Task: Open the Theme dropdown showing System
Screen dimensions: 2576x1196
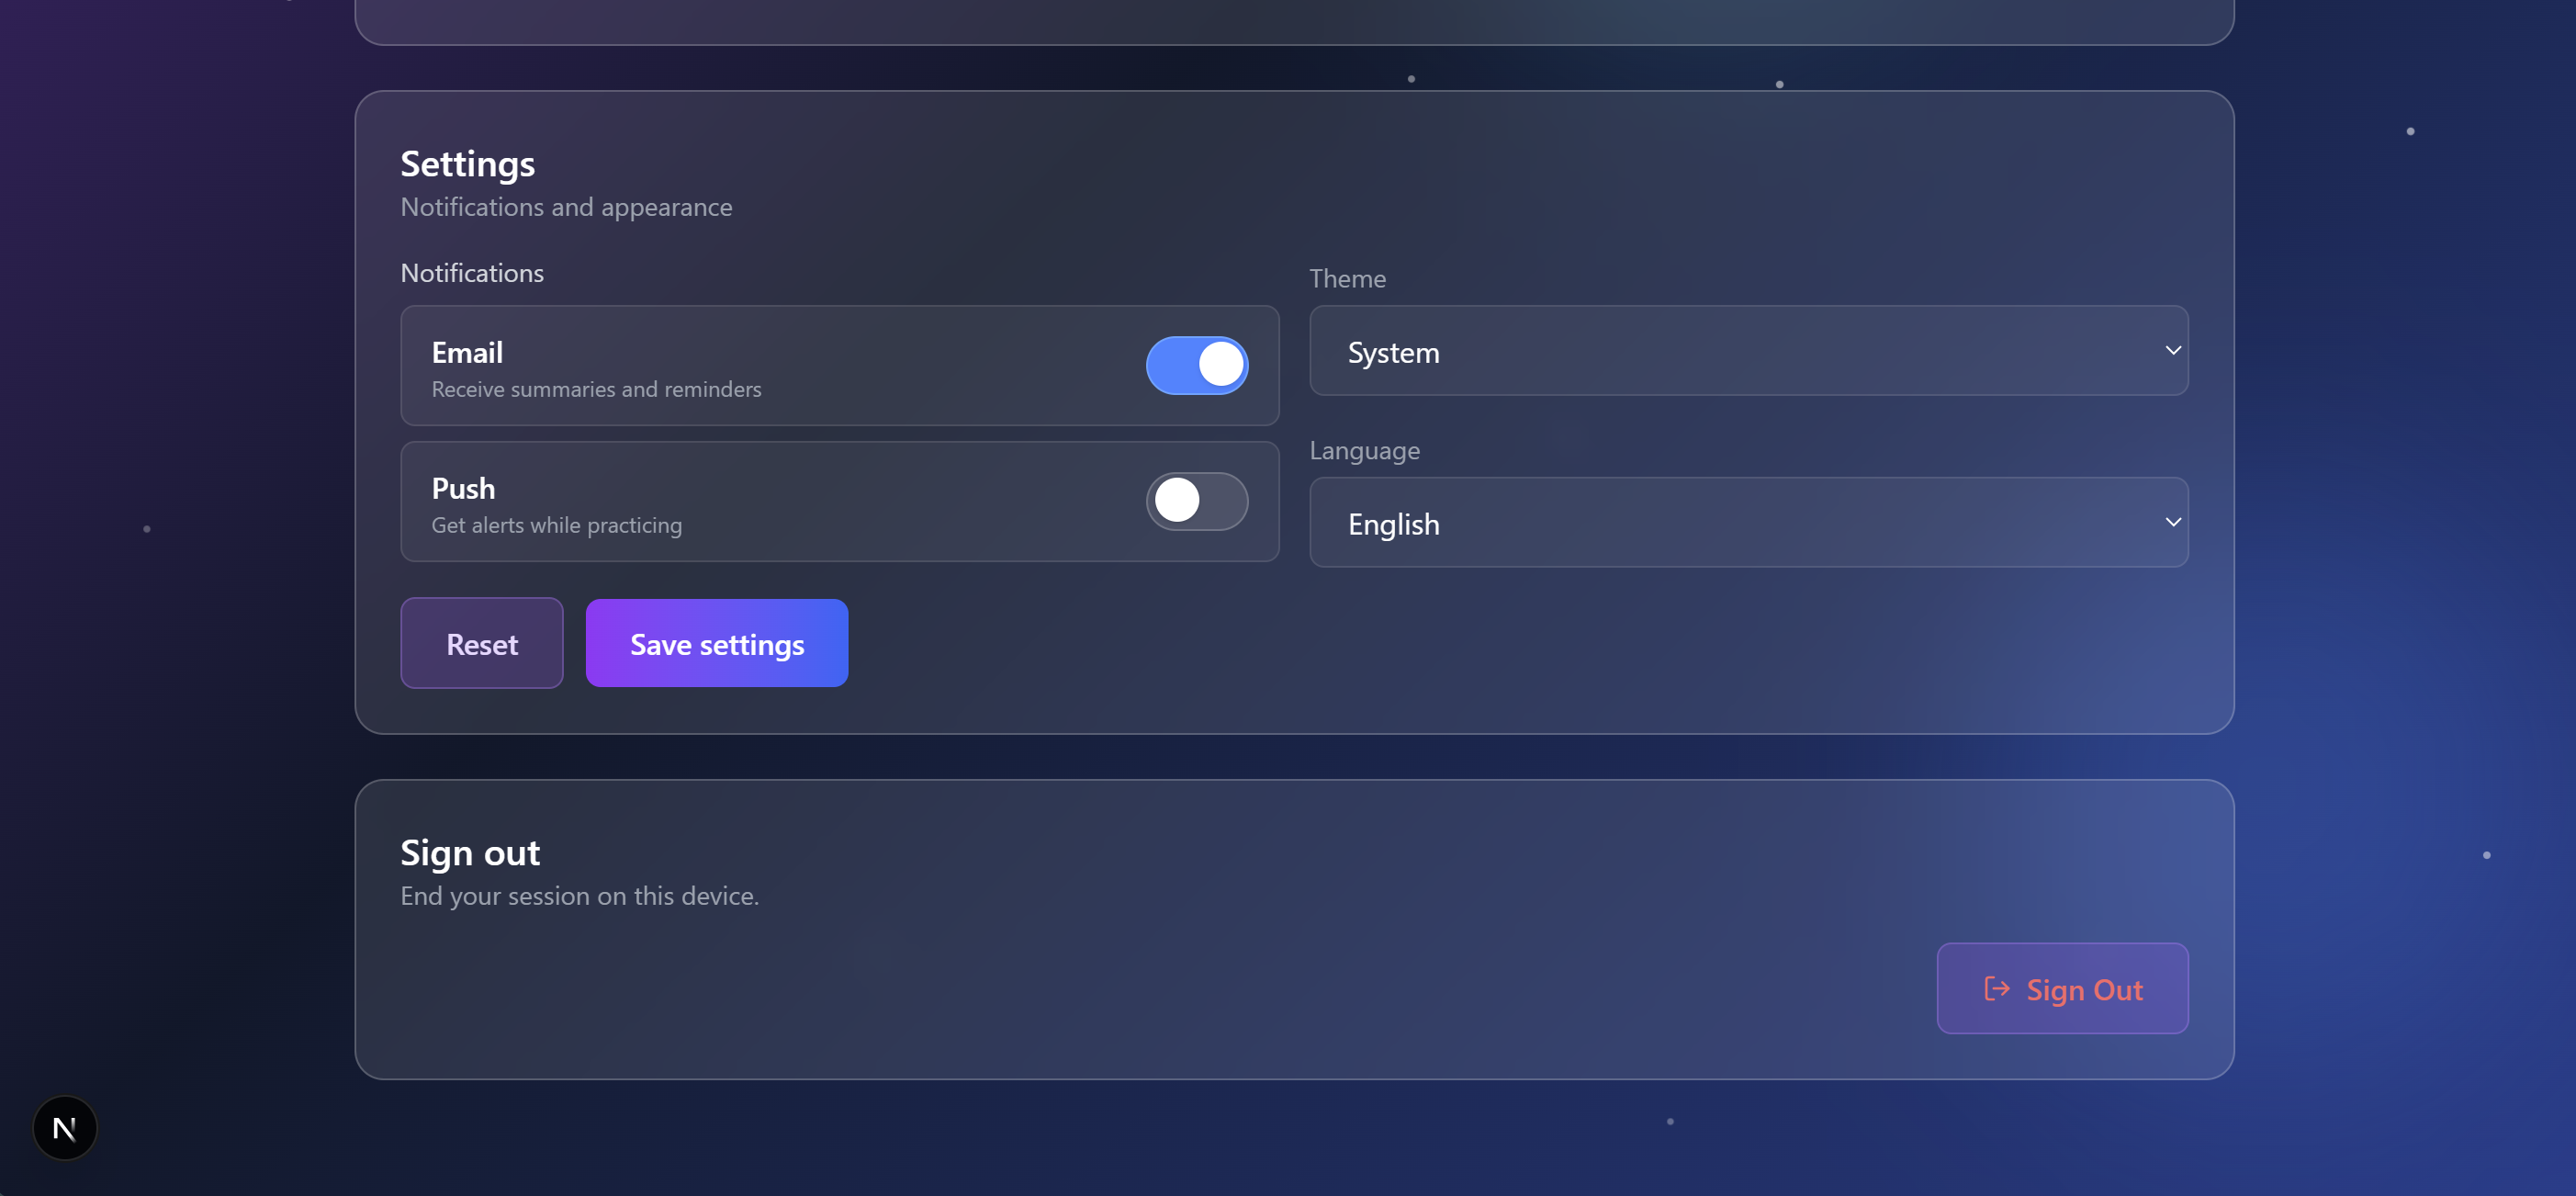Action: coord(1747,351)
